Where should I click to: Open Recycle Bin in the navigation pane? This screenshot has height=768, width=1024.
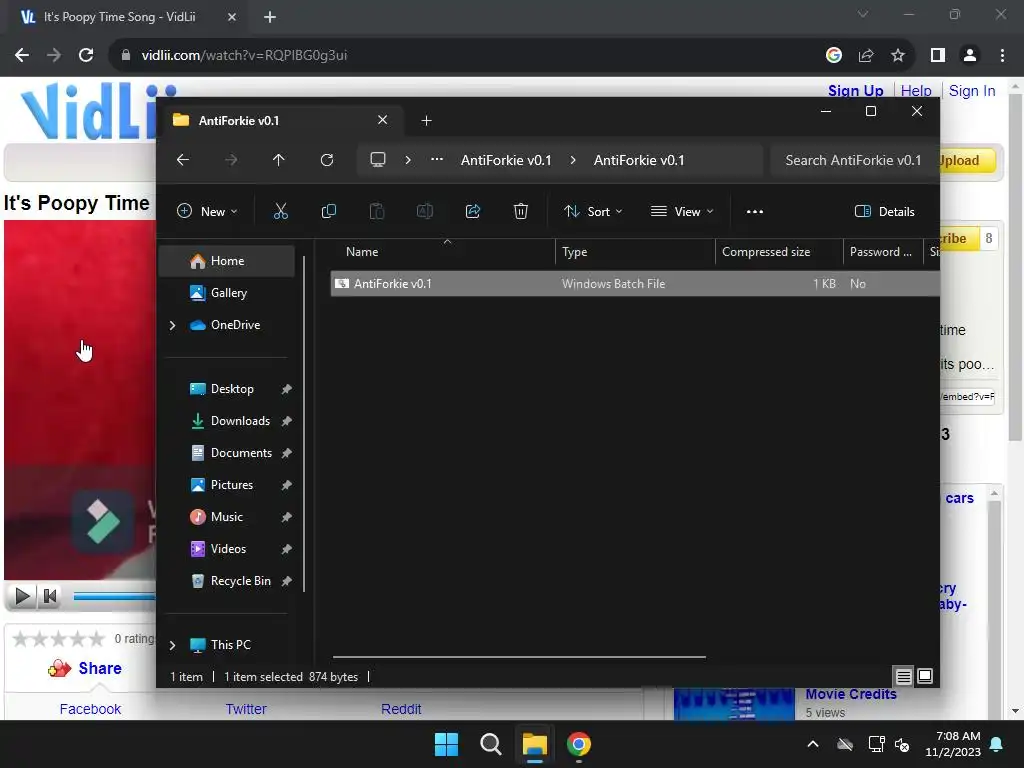pyautogui.click(x=227, y=581)
